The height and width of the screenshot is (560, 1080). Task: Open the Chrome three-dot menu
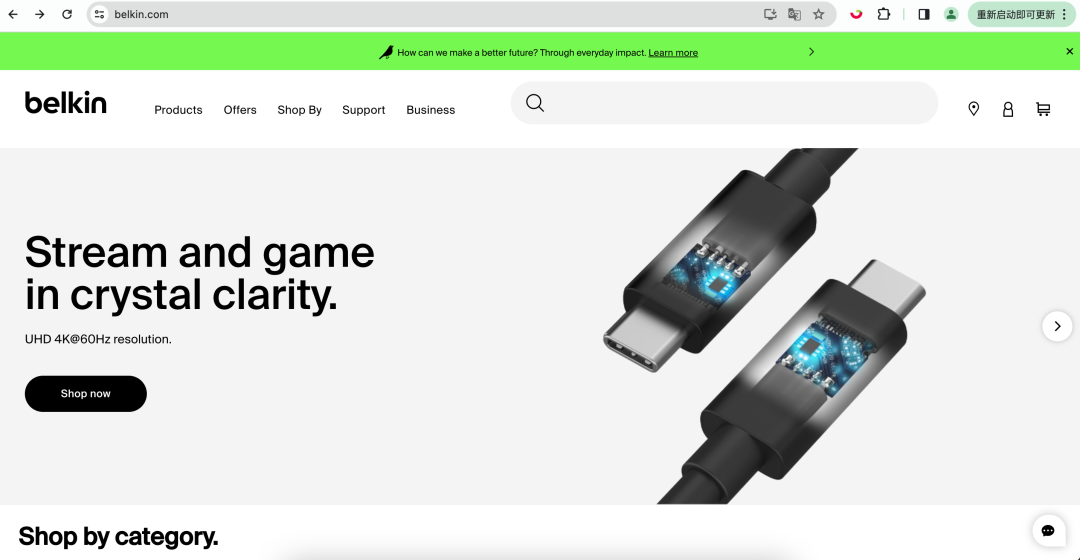pyautogui.click(x=1064, y=14)
